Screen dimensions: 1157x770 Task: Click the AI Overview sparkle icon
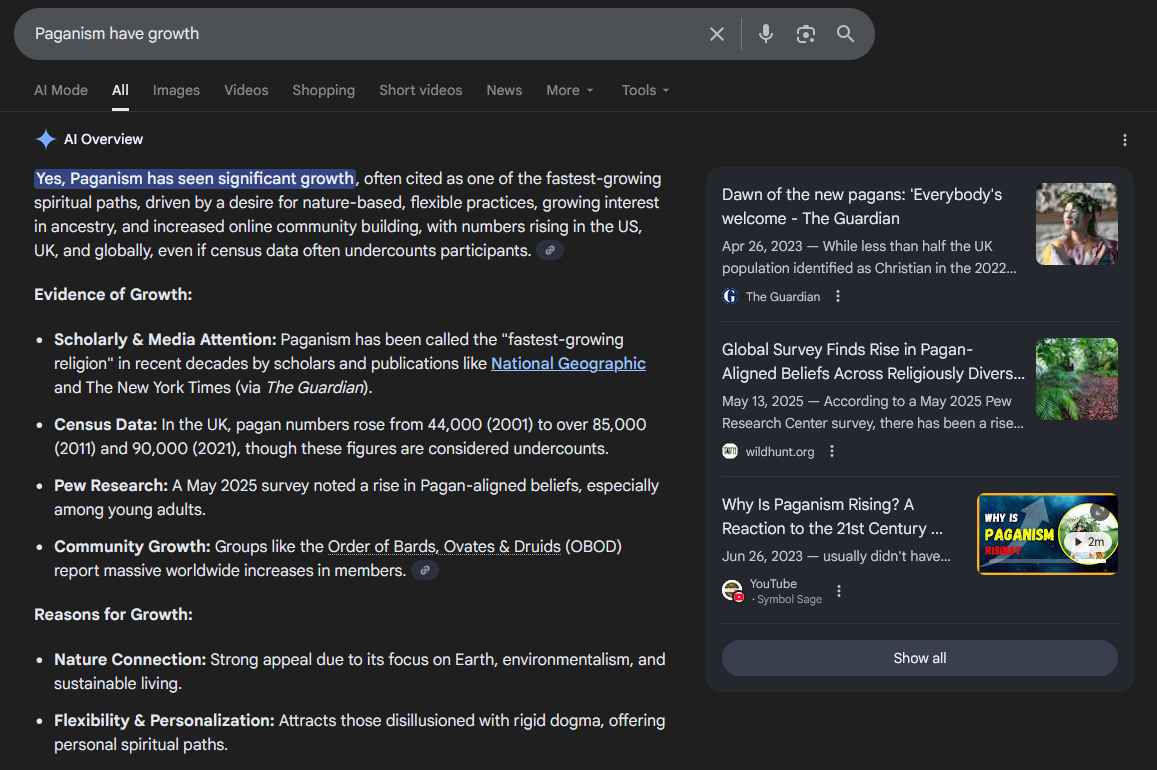coord(46,139)
